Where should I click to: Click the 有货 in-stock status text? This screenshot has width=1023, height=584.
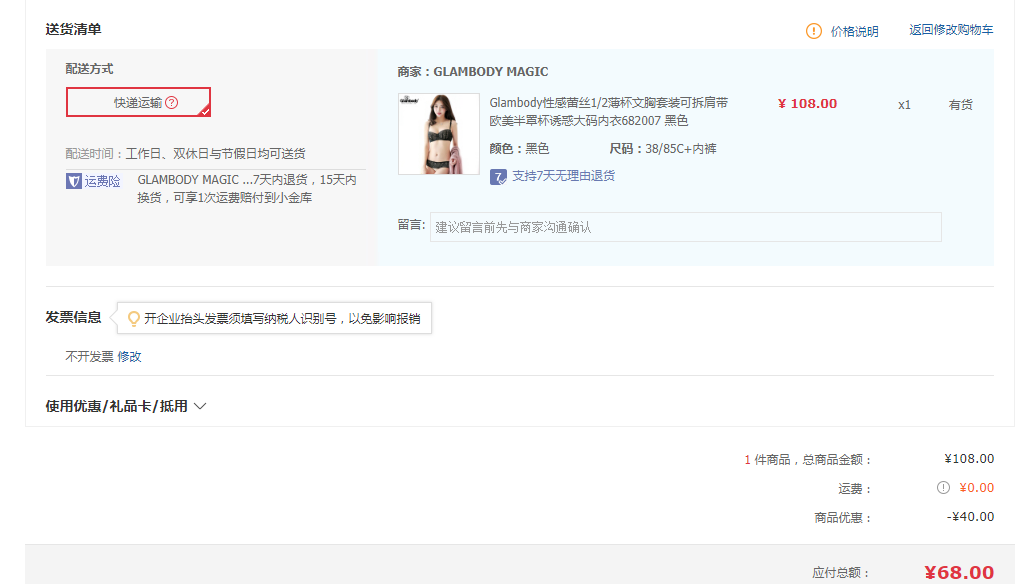pos(960,104)
